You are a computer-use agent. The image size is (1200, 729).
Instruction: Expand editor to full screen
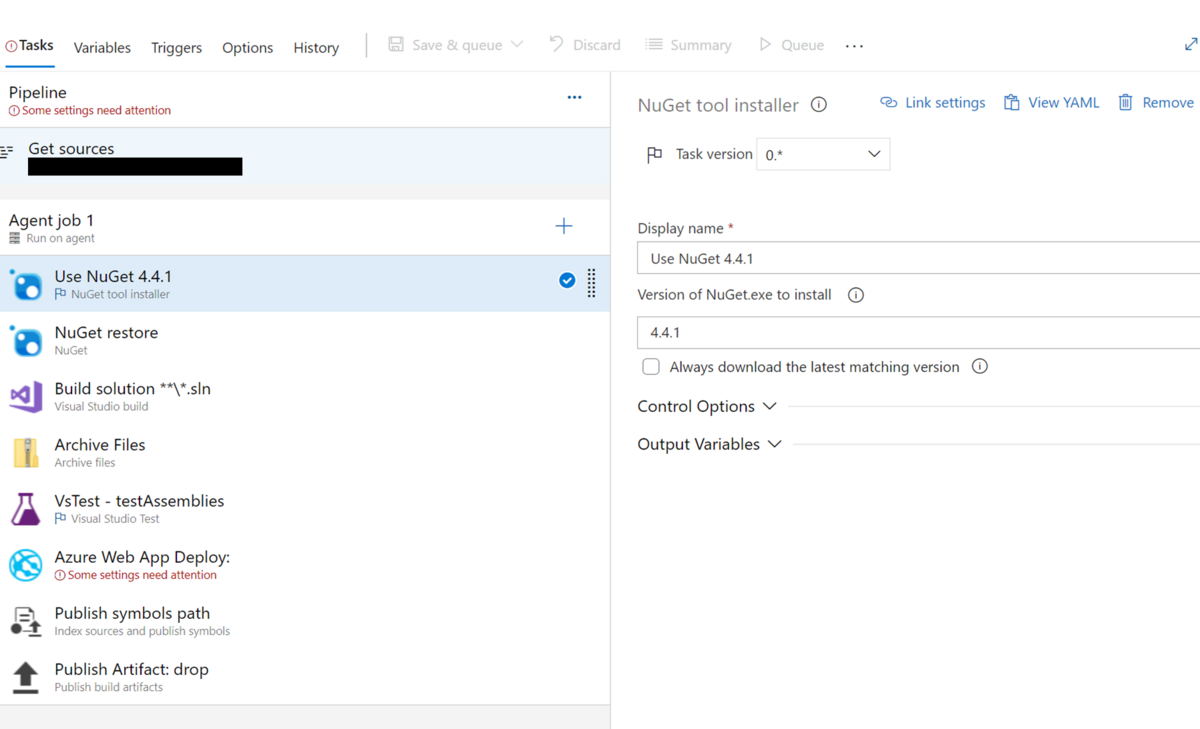[1190, 44]
